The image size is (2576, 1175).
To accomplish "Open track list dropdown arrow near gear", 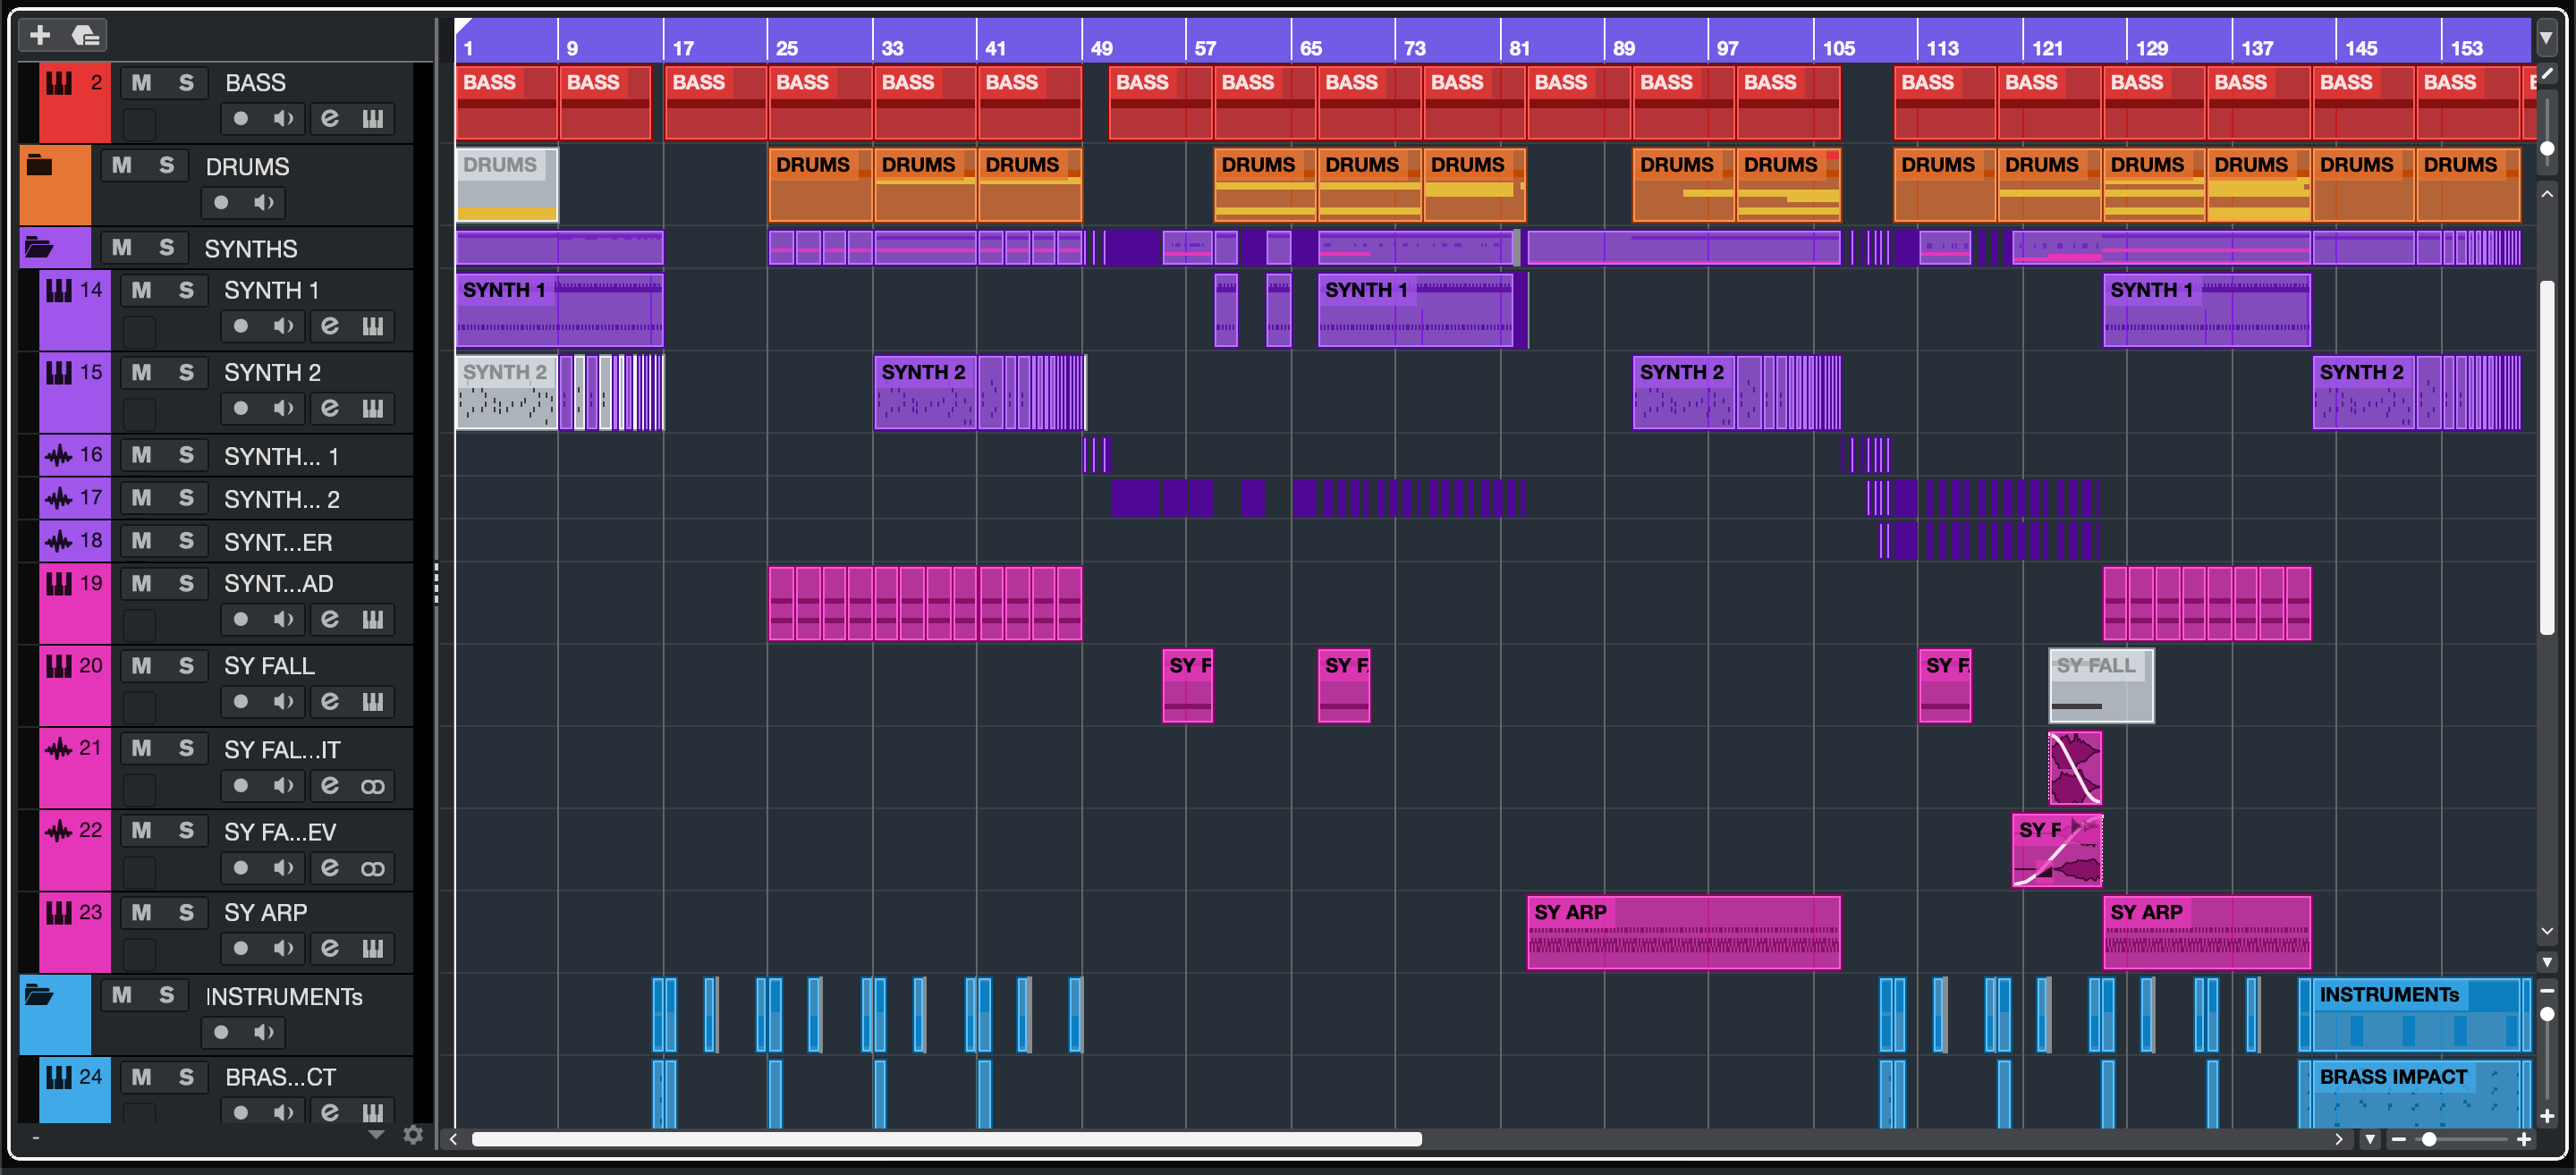I will tap(376, 1135).
